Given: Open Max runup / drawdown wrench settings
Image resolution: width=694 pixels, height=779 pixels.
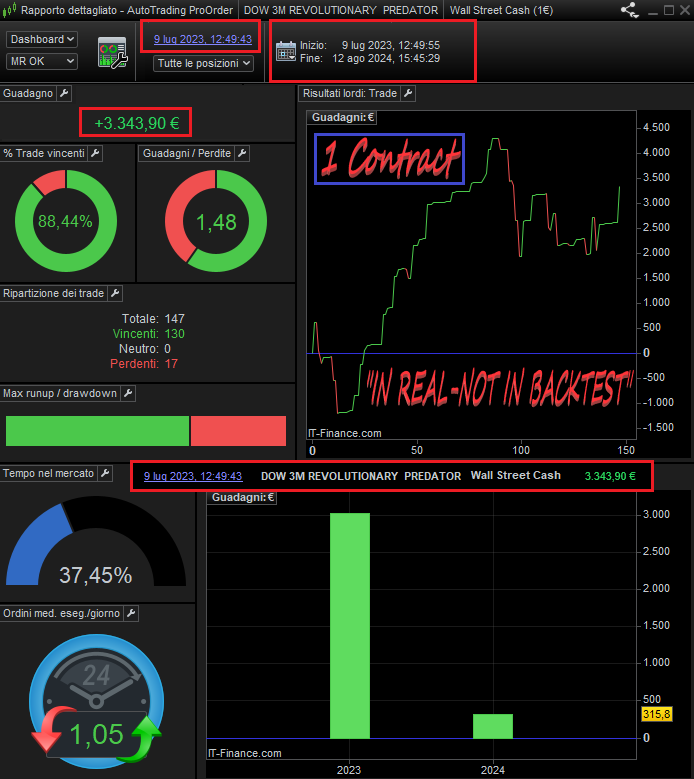Looking at the screenshot, I should click(128, 393).
